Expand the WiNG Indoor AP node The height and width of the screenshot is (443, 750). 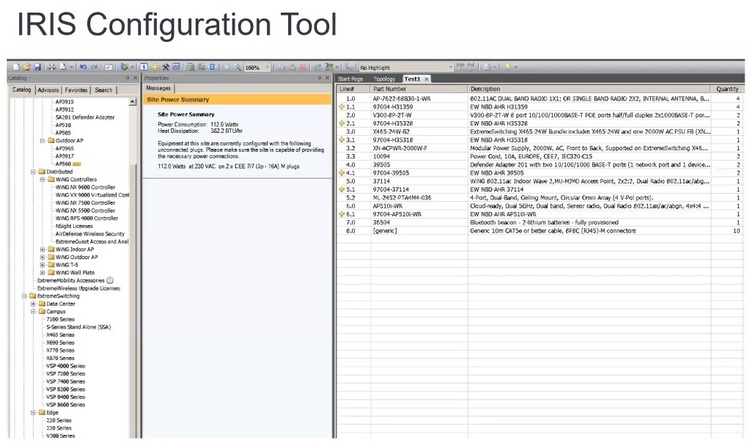43,249
